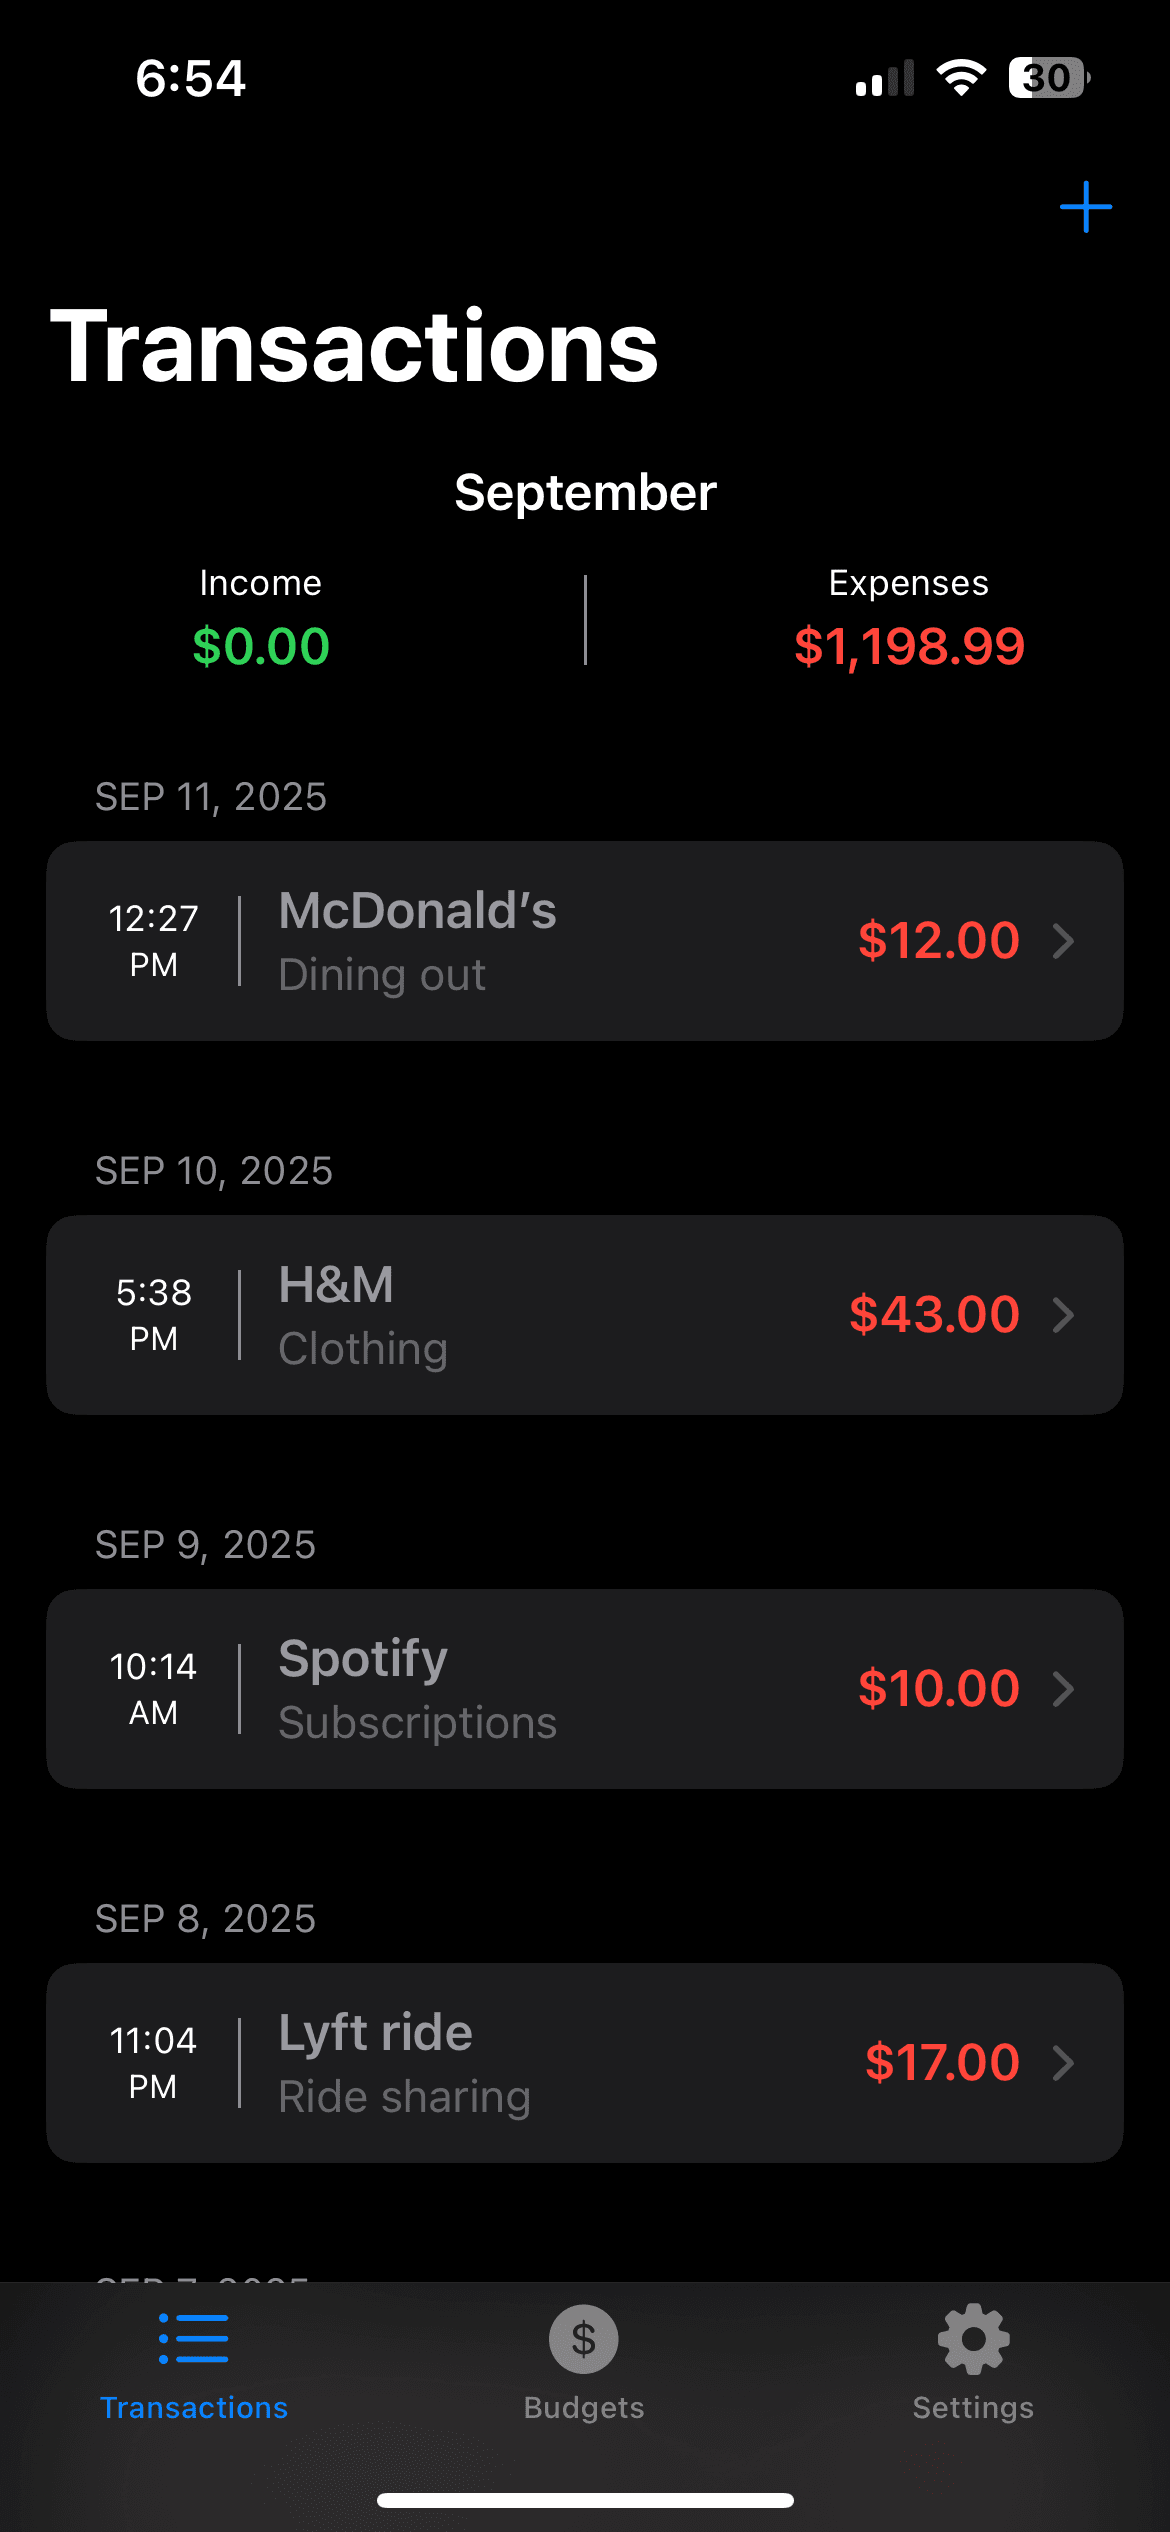Open the Settings gear icon
The image size is (1170, 2532).
[973, 2338]
